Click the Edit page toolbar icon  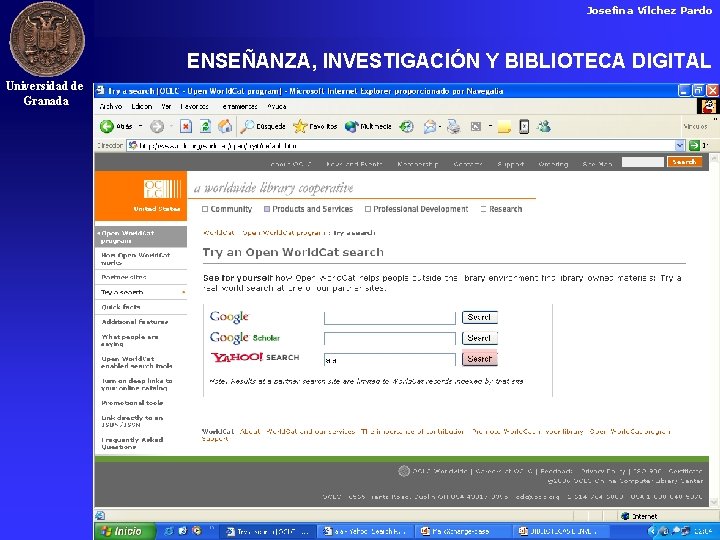(476, 126)
